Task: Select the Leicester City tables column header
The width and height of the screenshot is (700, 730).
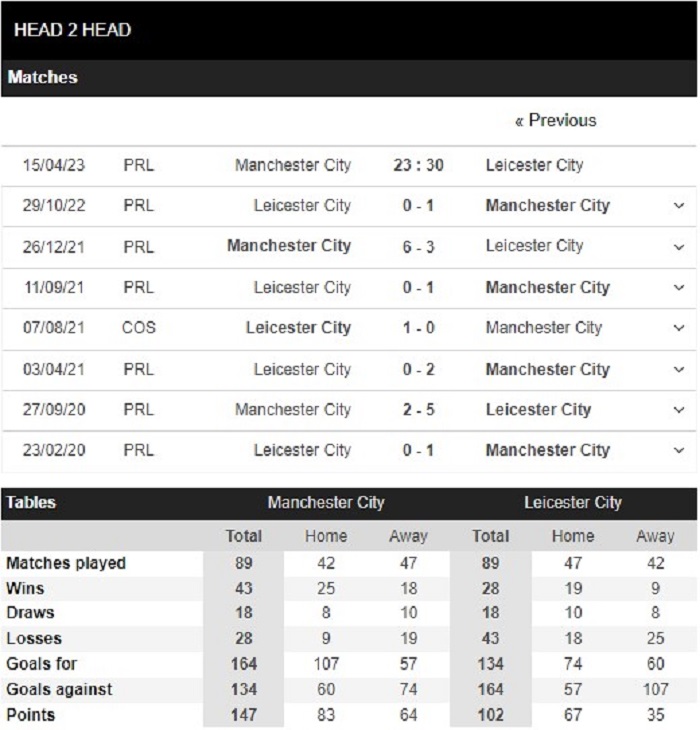Action: [x=572, y=503]
